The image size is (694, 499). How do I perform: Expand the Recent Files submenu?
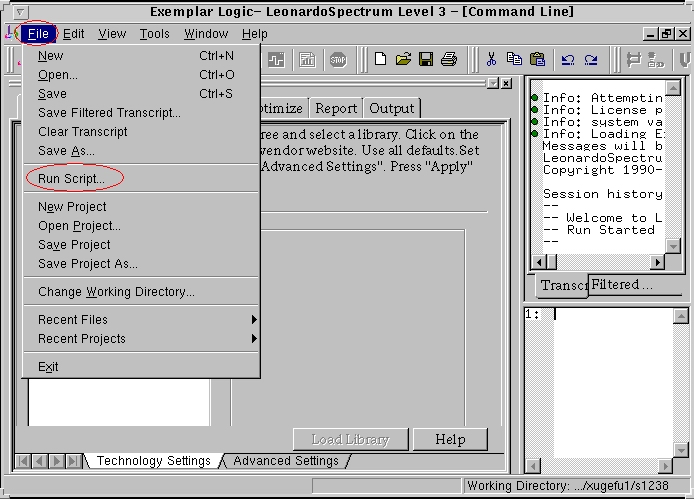140,320
